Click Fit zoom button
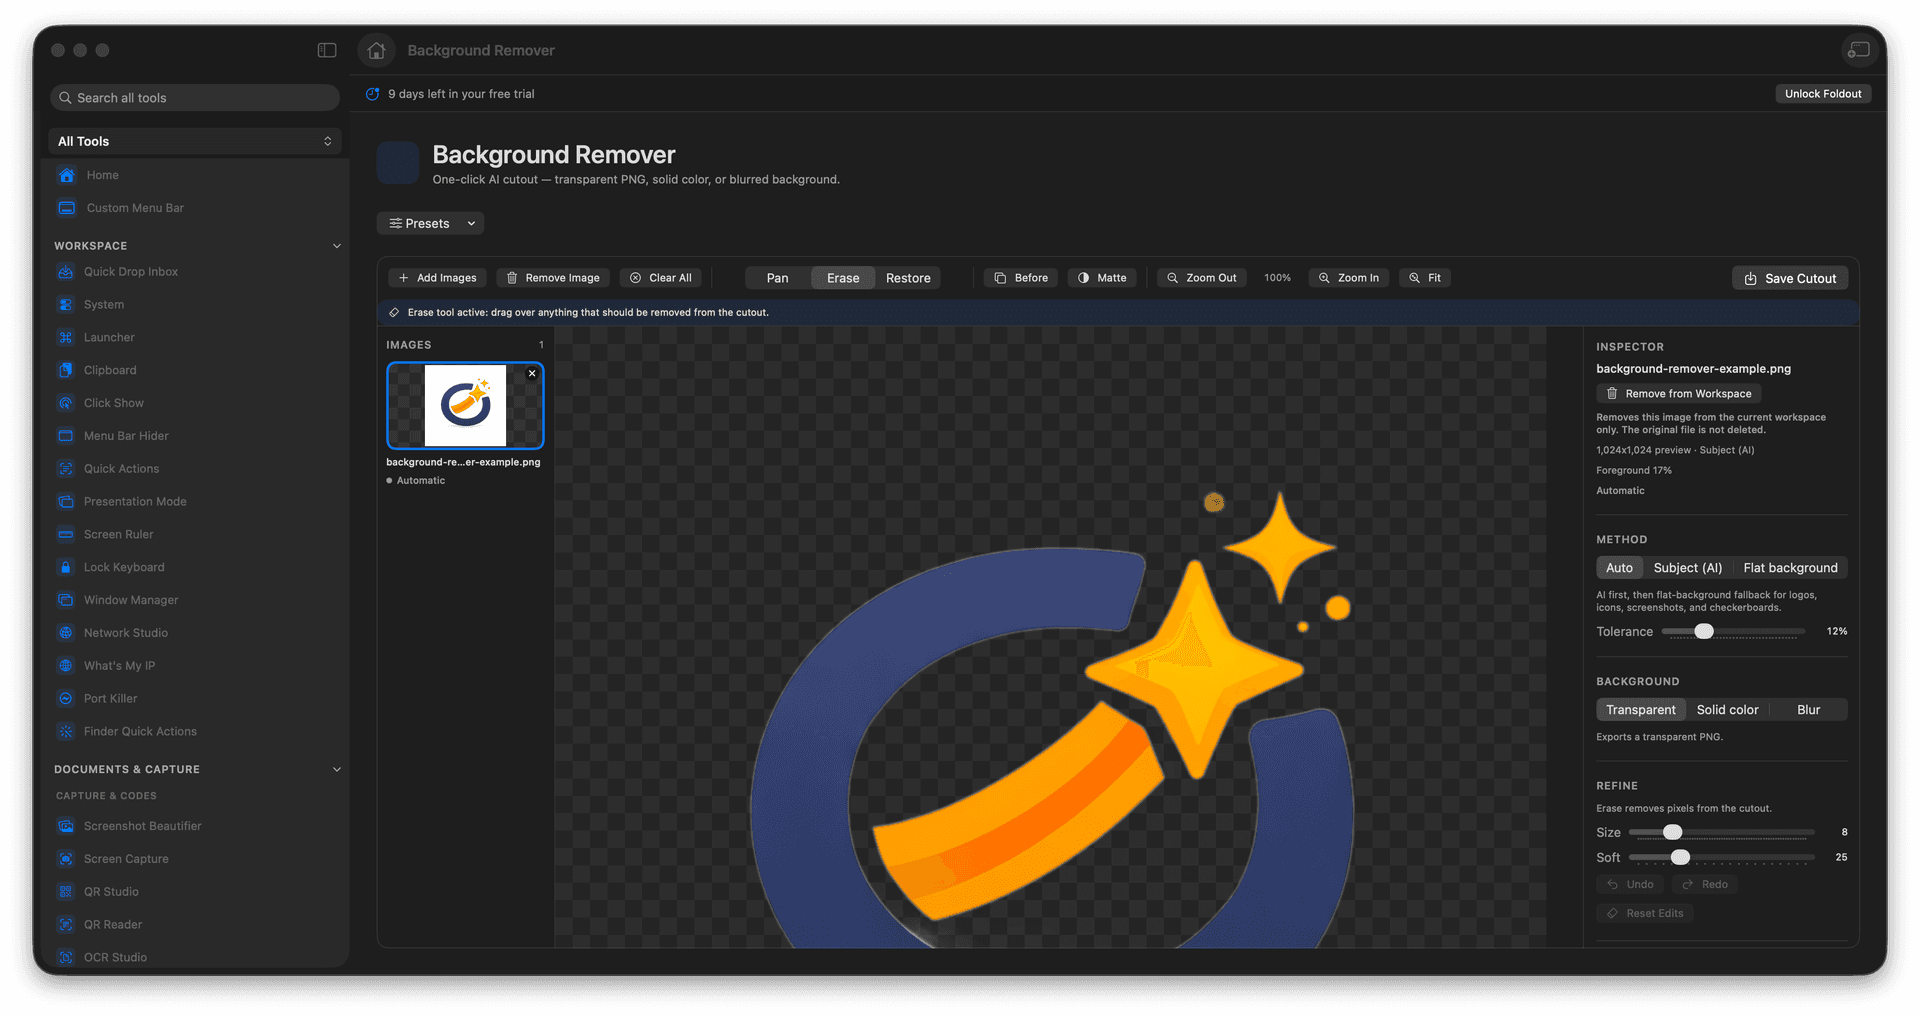The width and height of the screenshot is (1920, 1016). tap(1425, 278)
